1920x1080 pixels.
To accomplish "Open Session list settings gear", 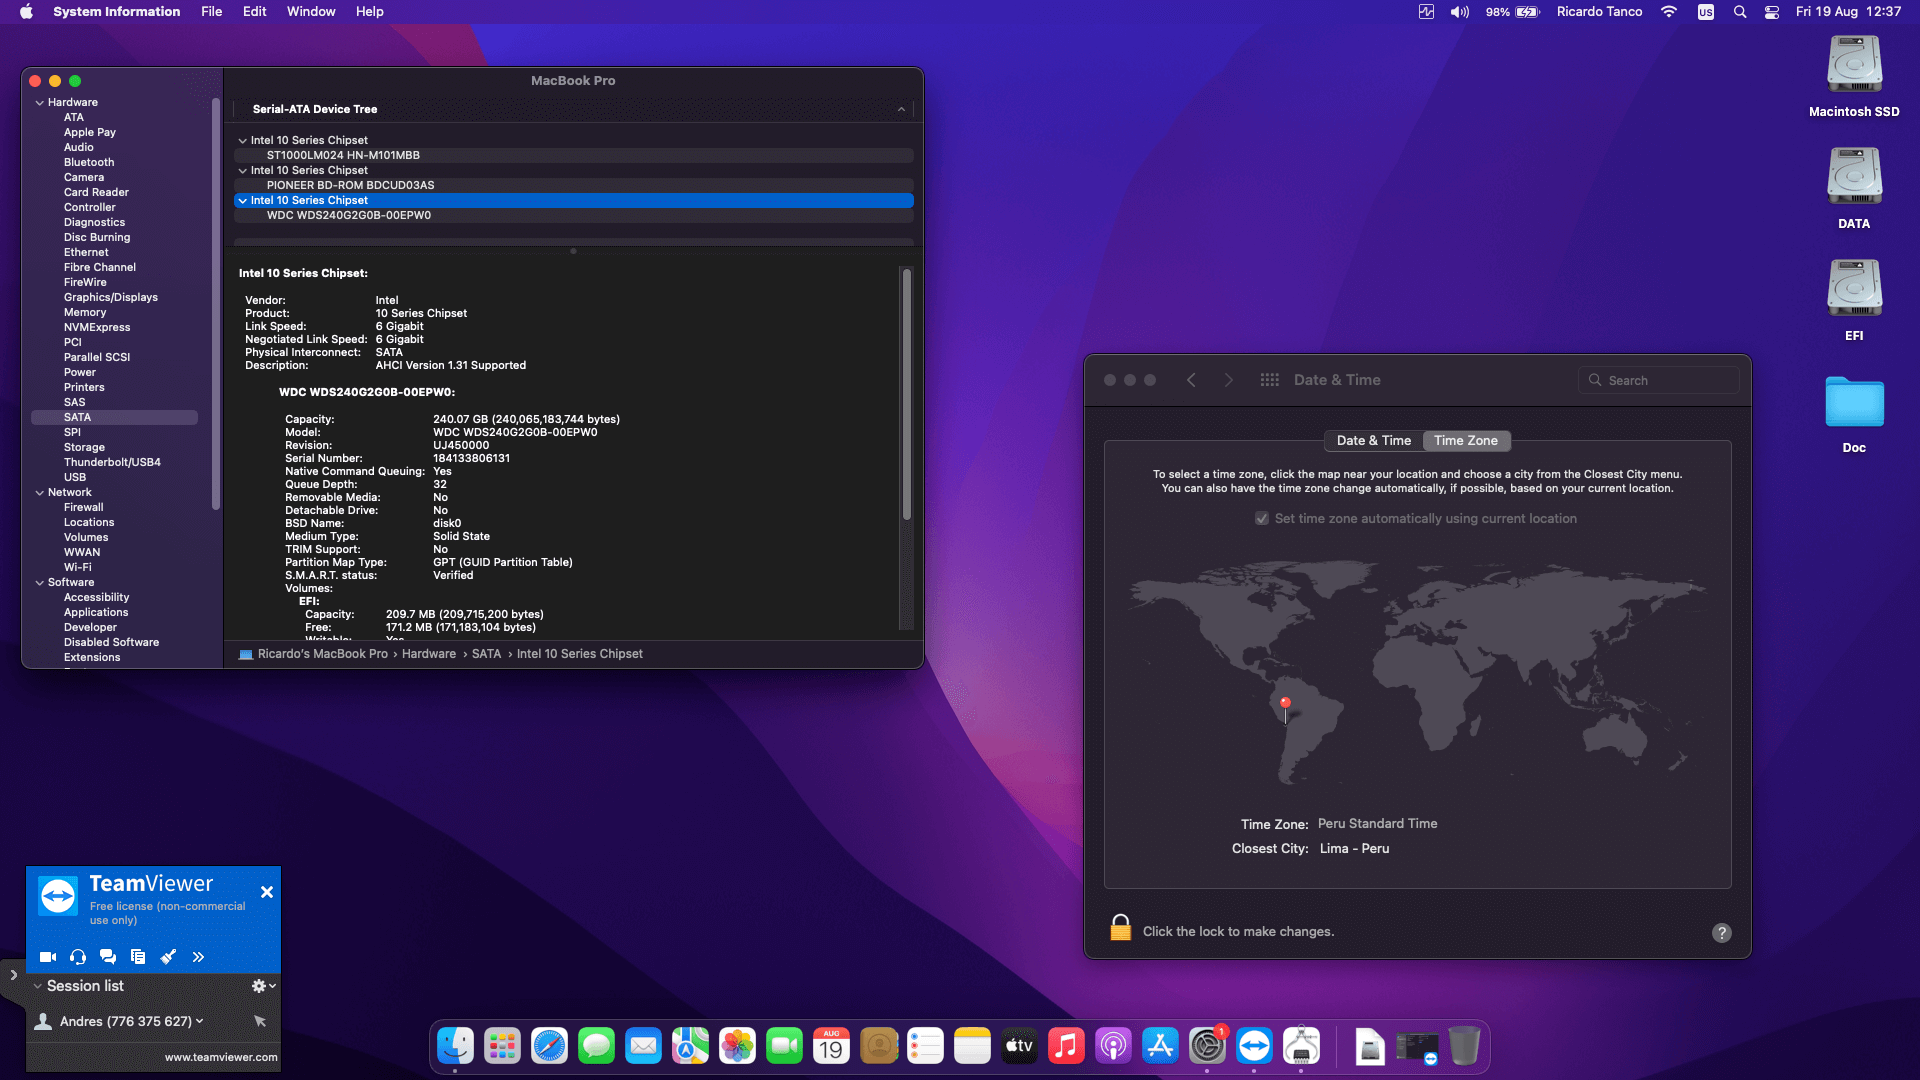I will pos(261,985).
